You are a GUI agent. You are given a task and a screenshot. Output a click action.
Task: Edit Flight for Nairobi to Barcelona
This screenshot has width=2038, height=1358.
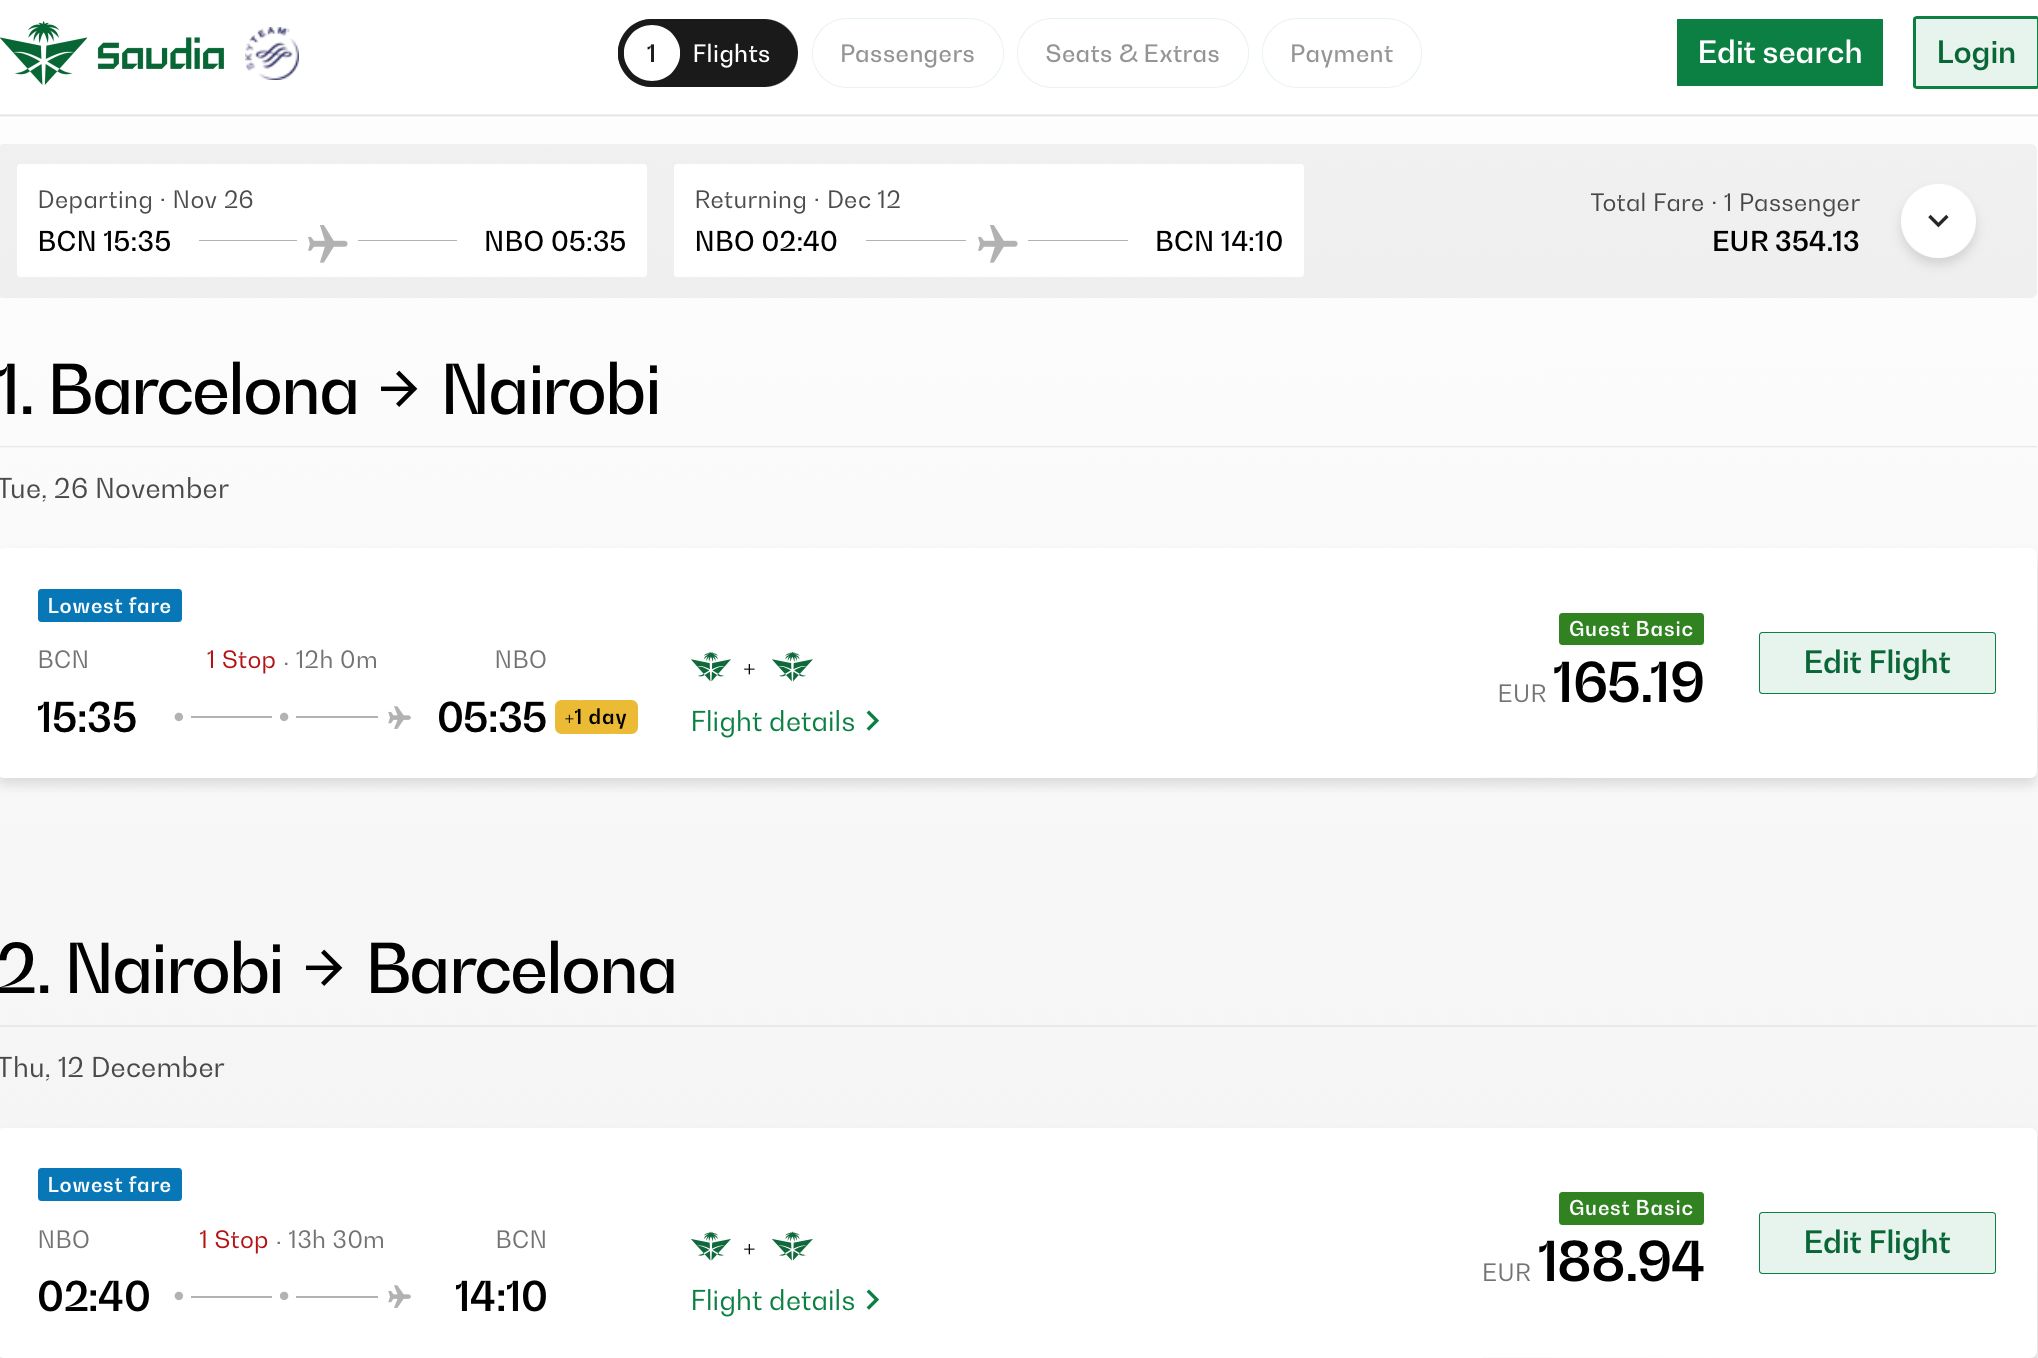[1876, 1242]
